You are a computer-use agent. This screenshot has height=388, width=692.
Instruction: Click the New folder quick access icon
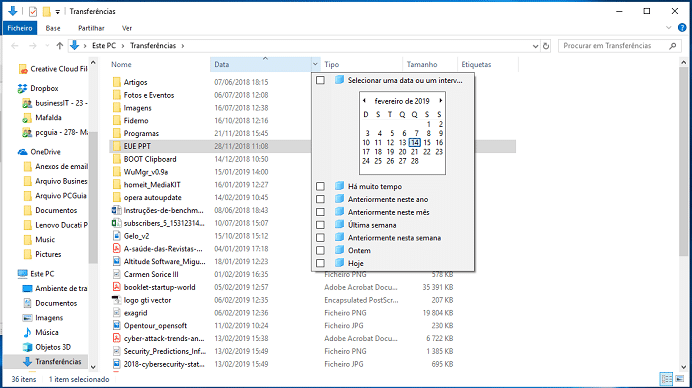[46, 11]
